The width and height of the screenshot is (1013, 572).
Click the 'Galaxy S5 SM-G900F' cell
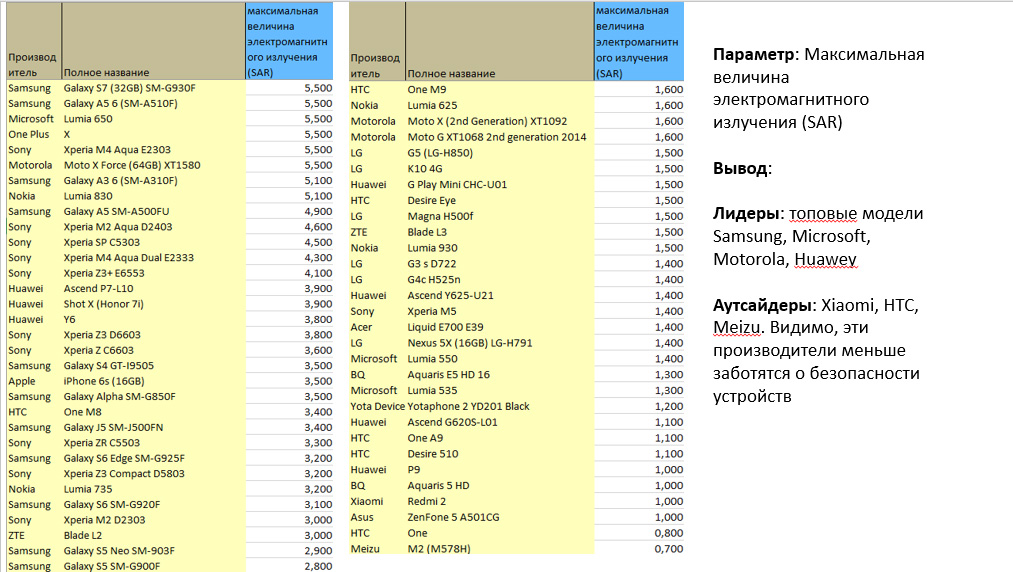[x=154, y=566]
